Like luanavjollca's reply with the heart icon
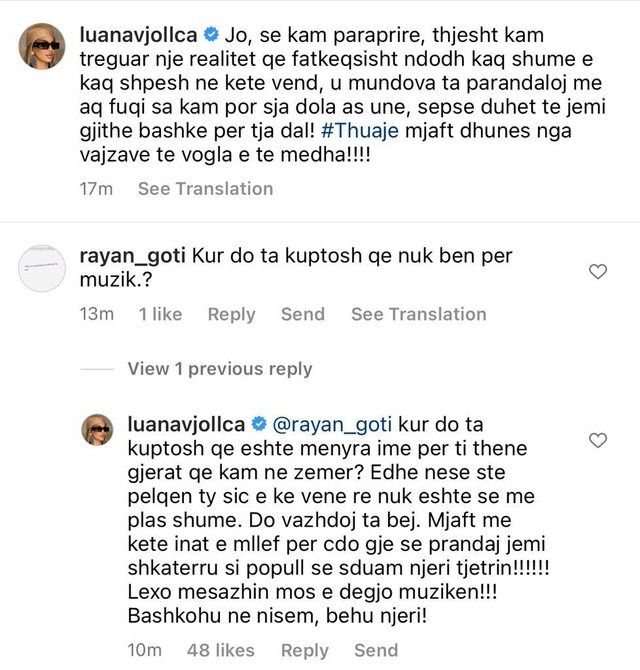 (599, 440)
